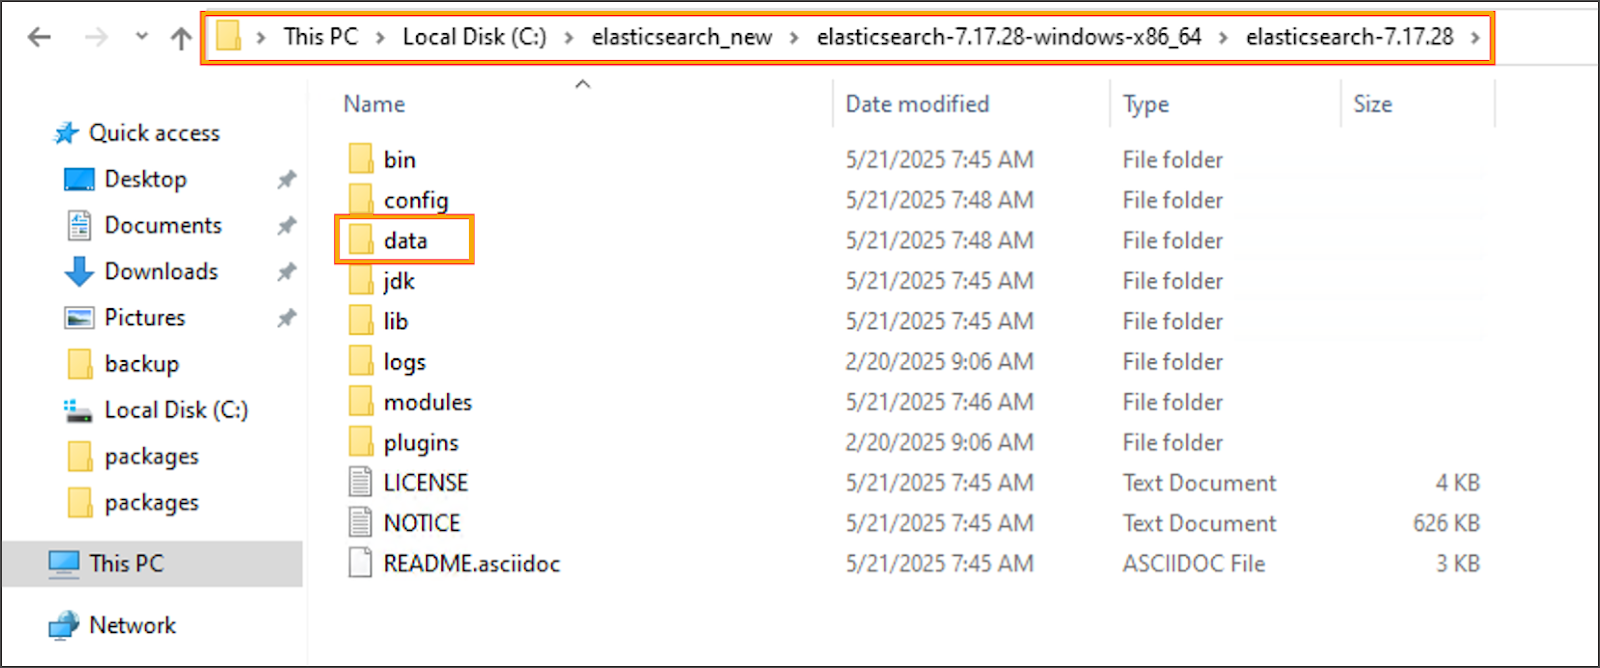The image size is (1600, 668).
Task: Click the Forward navigation arrow
Action: pos(96,38)
